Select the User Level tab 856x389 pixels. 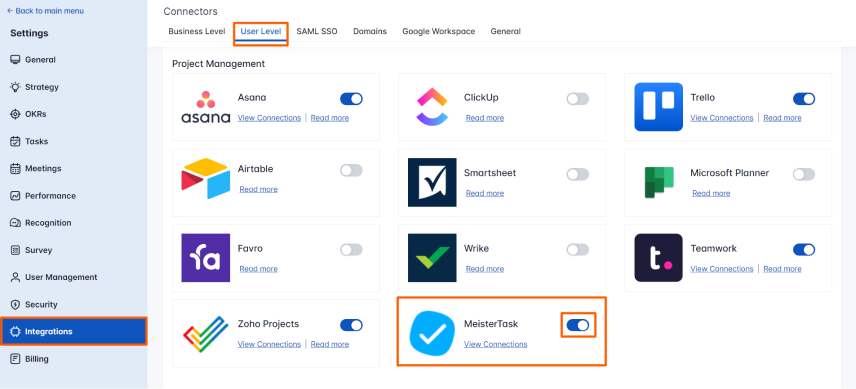(261, 32)
